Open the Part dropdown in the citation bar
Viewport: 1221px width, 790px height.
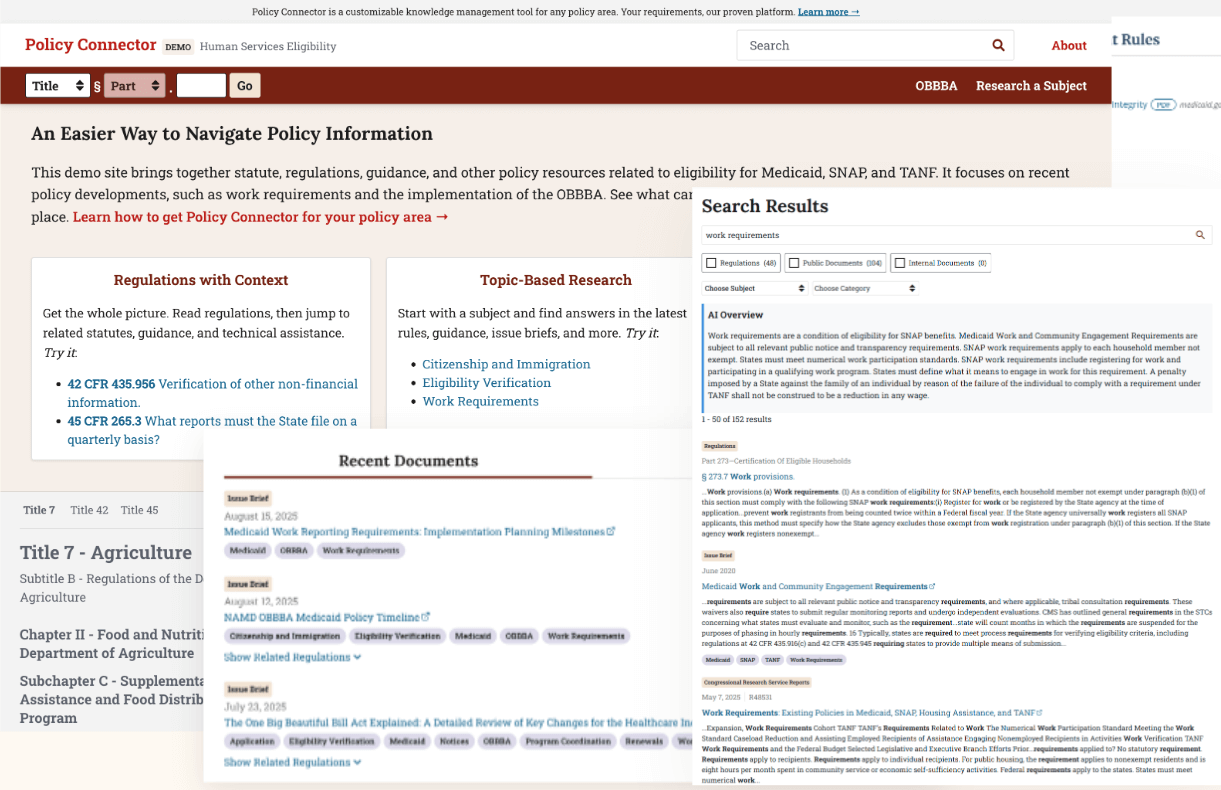(134, 85)
